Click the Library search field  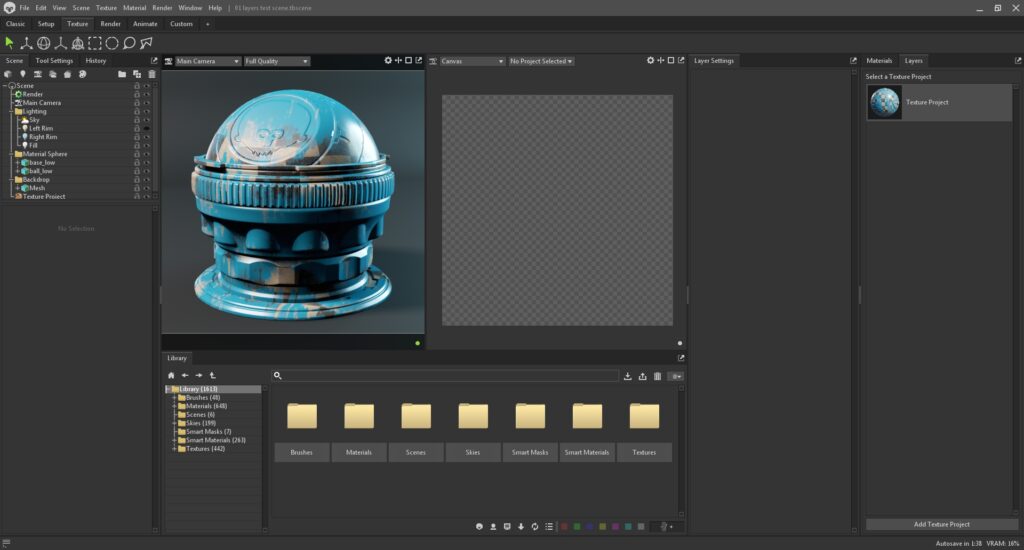click(x=450, y=376)
